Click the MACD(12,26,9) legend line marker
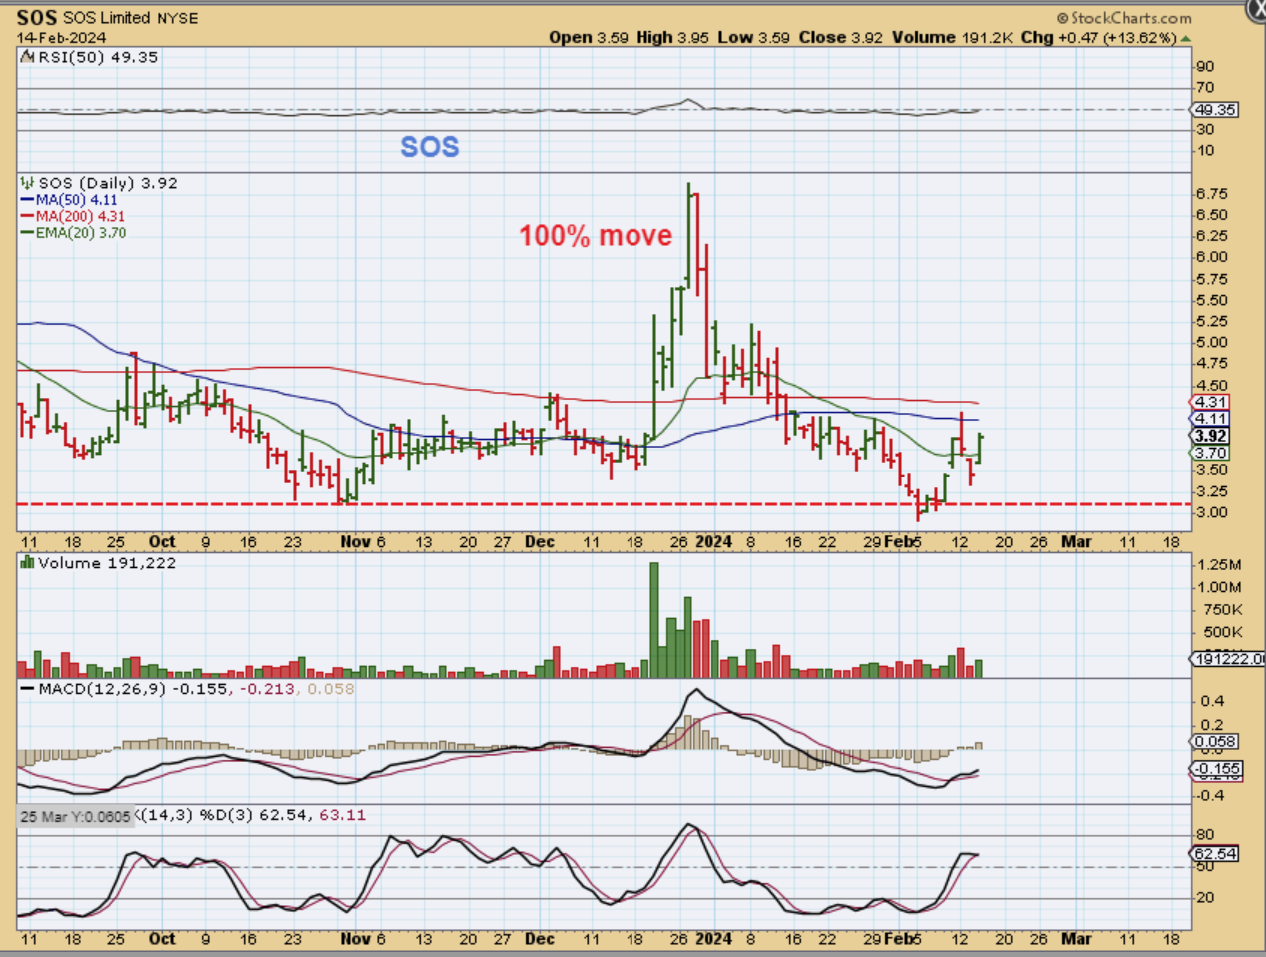The image size is (1266, 957). tap(27, 689)
